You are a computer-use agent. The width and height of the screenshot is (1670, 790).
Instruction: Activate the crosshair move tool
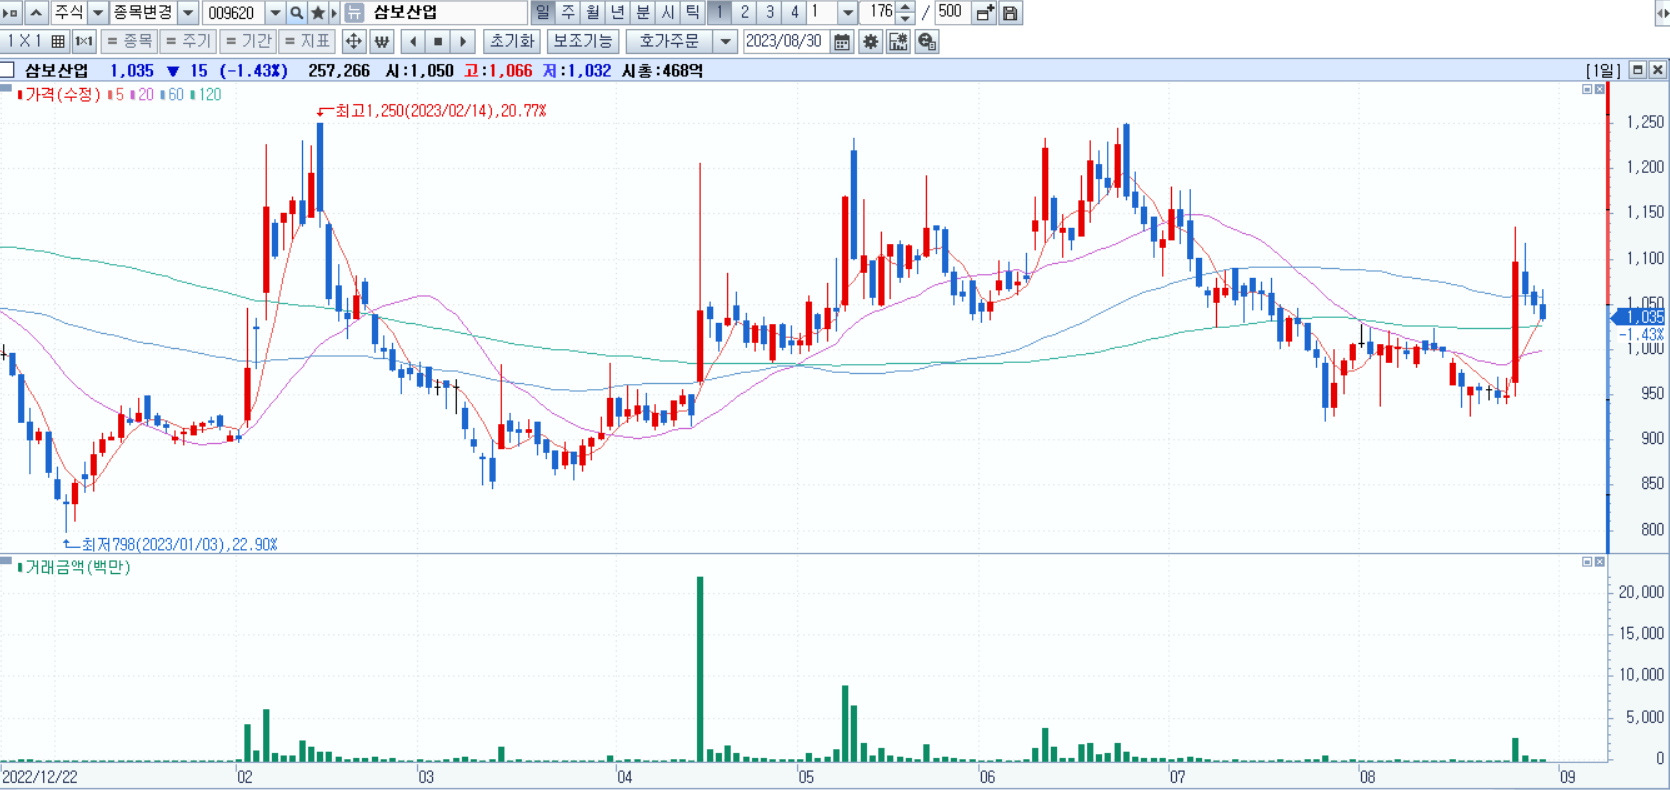pyautogui.click(x=353, y=41)
